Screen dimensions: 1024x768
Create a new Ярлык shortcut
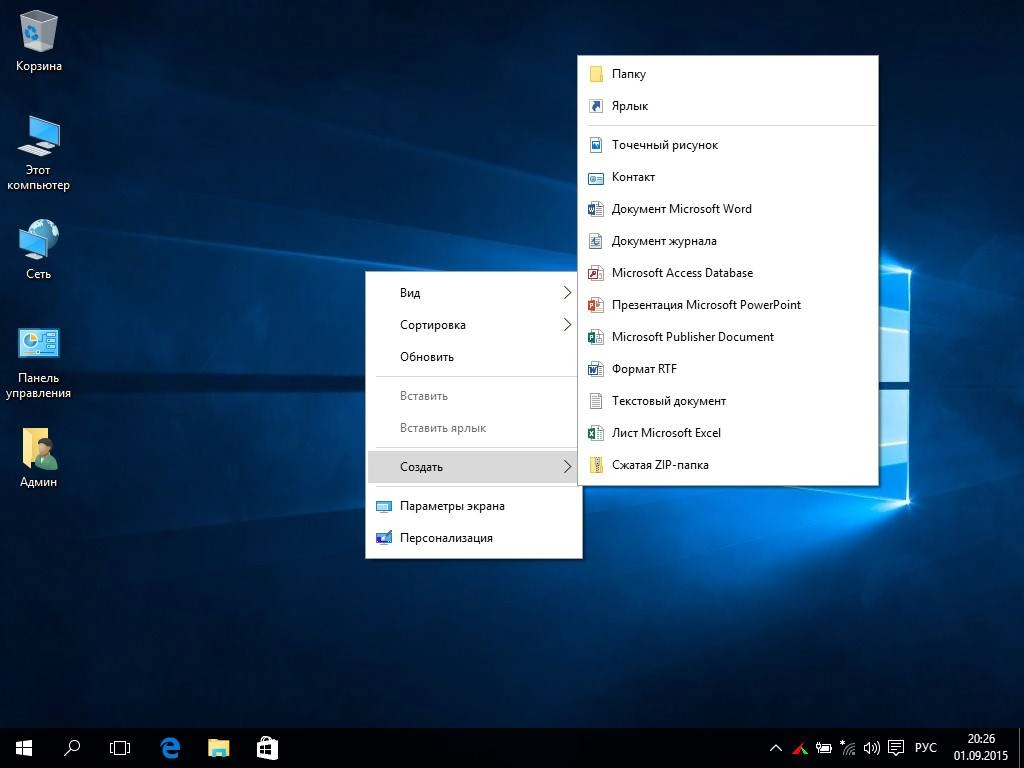(728, 106)
